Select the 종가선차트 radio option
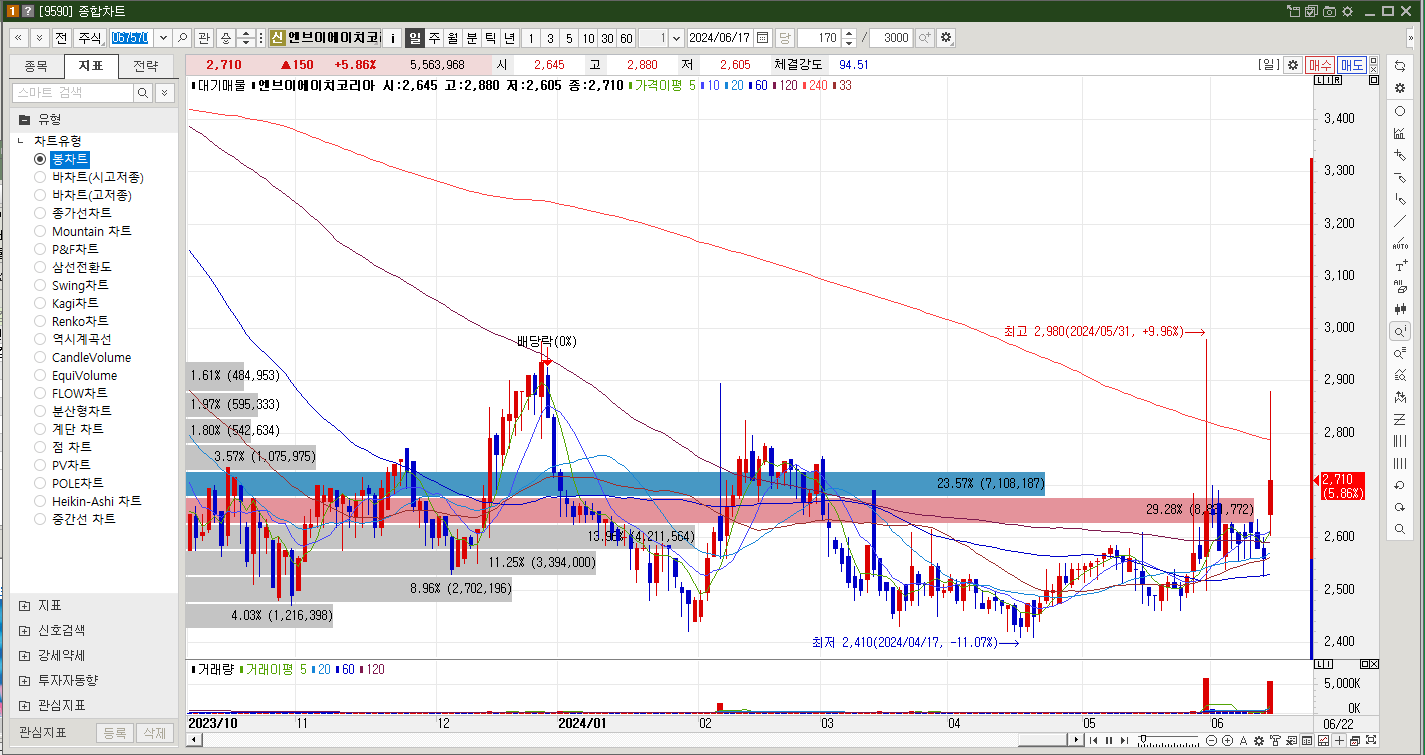 (40, 213)
